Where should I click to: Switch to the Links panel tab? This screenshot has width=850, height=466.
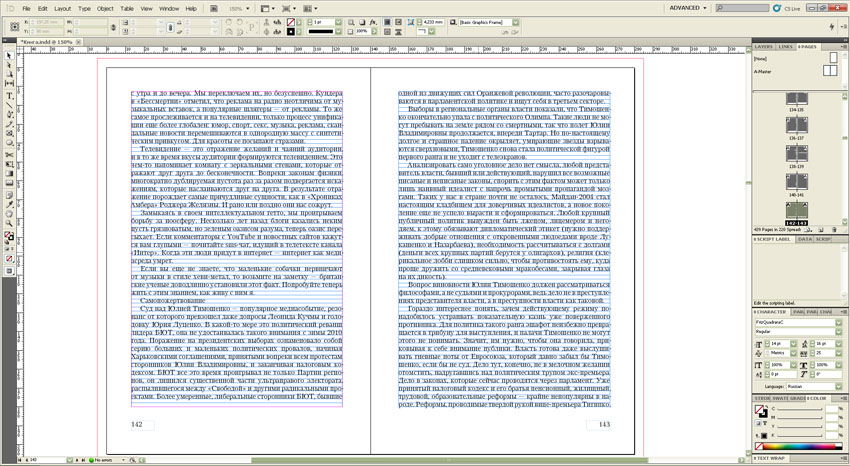(x=785, y=47)
